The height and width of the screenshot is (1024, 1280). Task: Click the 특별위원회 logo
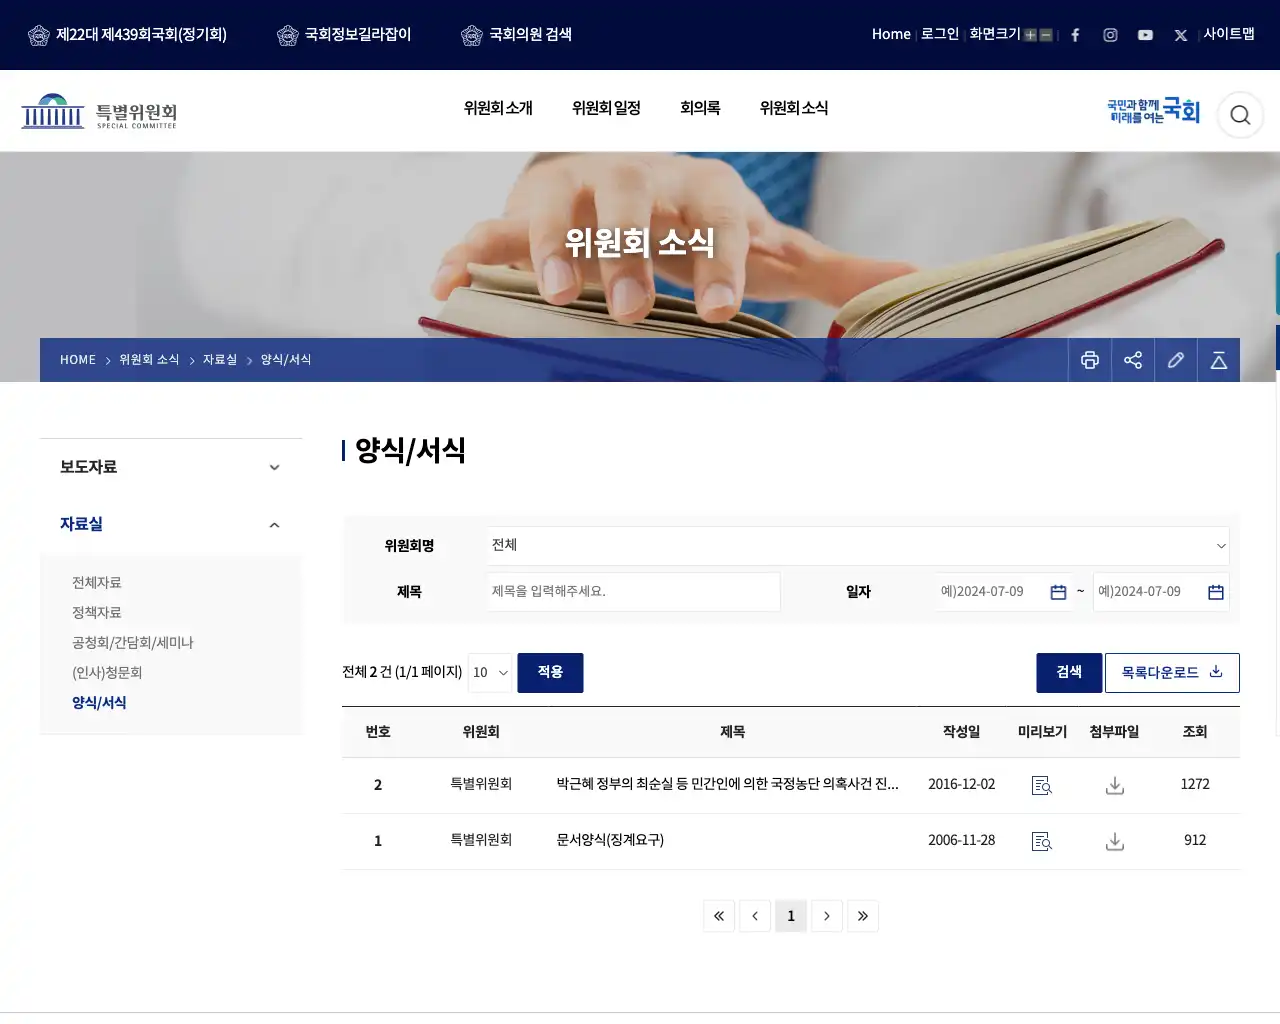tap(99, 112)
